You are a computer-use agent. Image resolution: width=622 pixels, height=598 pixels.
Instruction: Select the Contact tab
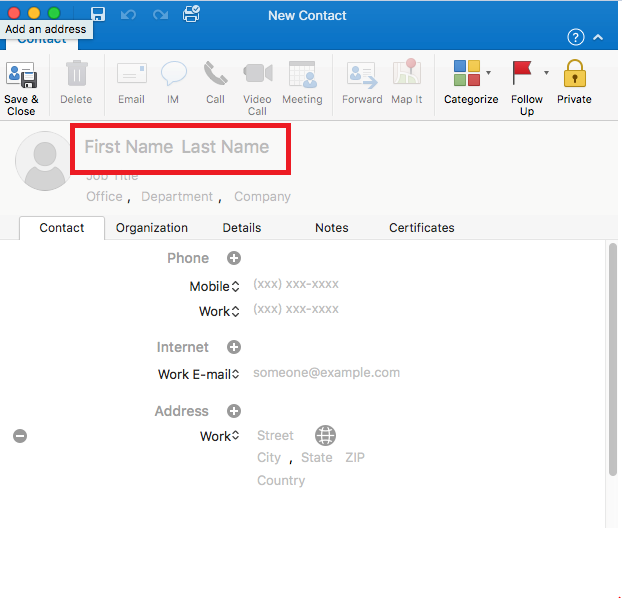click(62, 228)
